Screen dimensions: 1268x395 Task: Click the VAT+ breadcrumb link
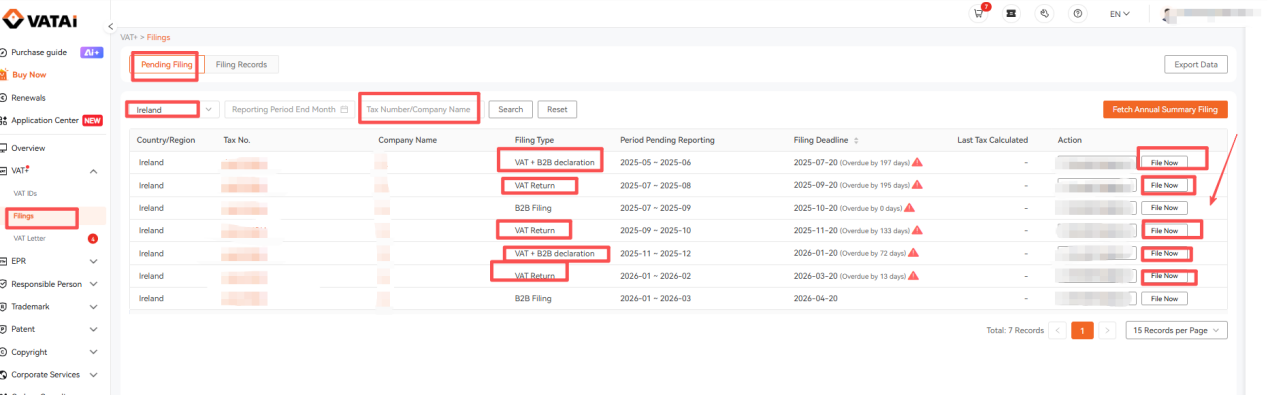[x=128, y=37]
